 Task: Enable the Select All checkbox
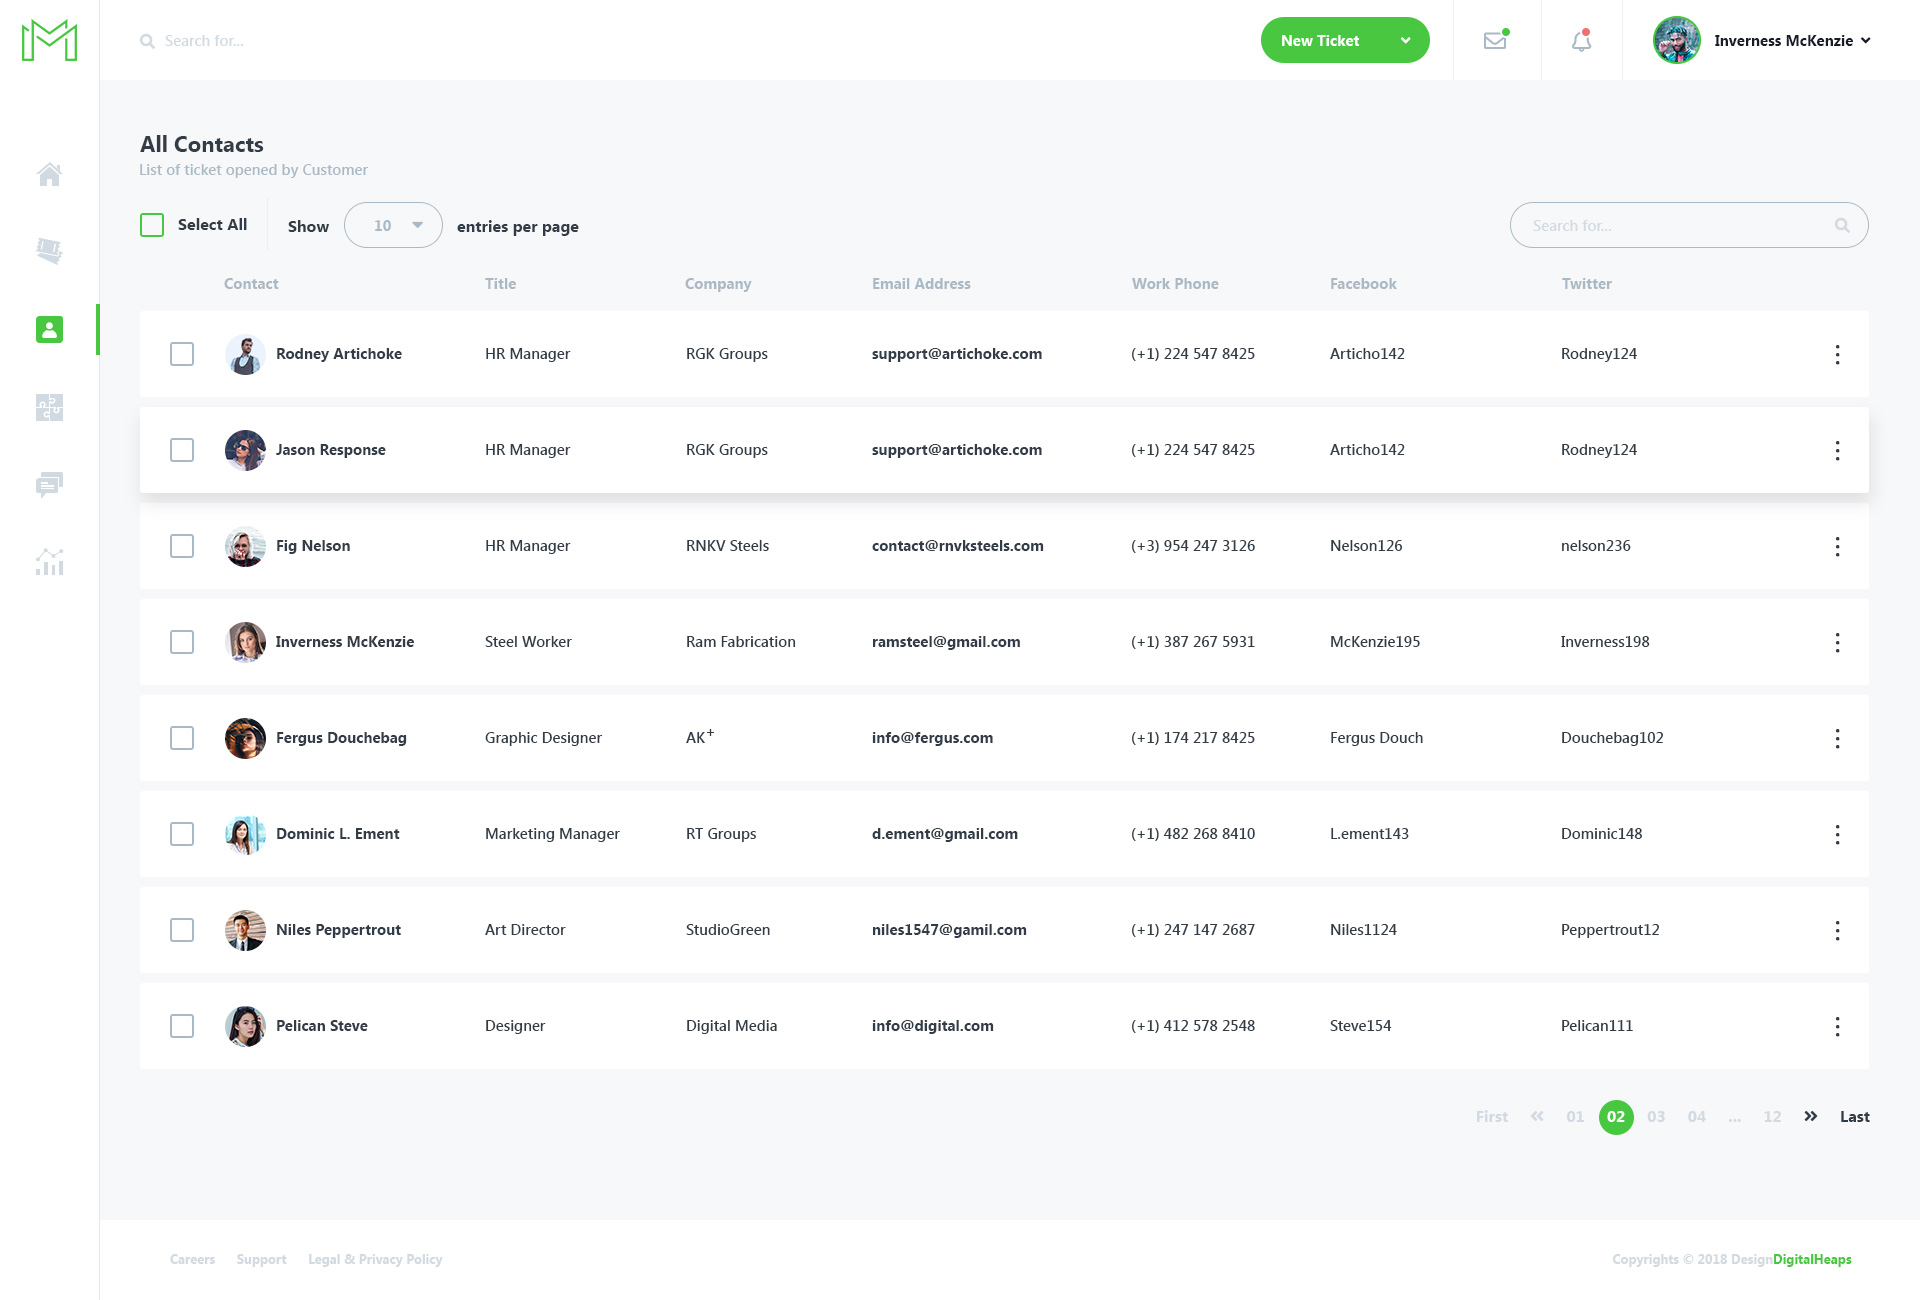pos(152,225)
